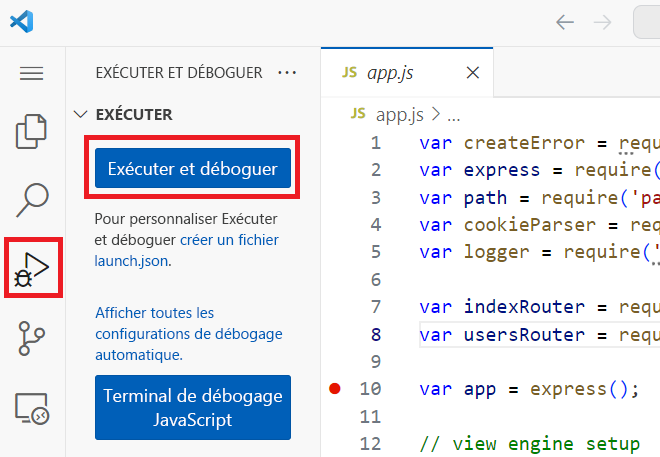Screen dimensions: 660x457
Task: Click line number 12 in gutter
Action: pyautogui.click(x=370, y=444)
